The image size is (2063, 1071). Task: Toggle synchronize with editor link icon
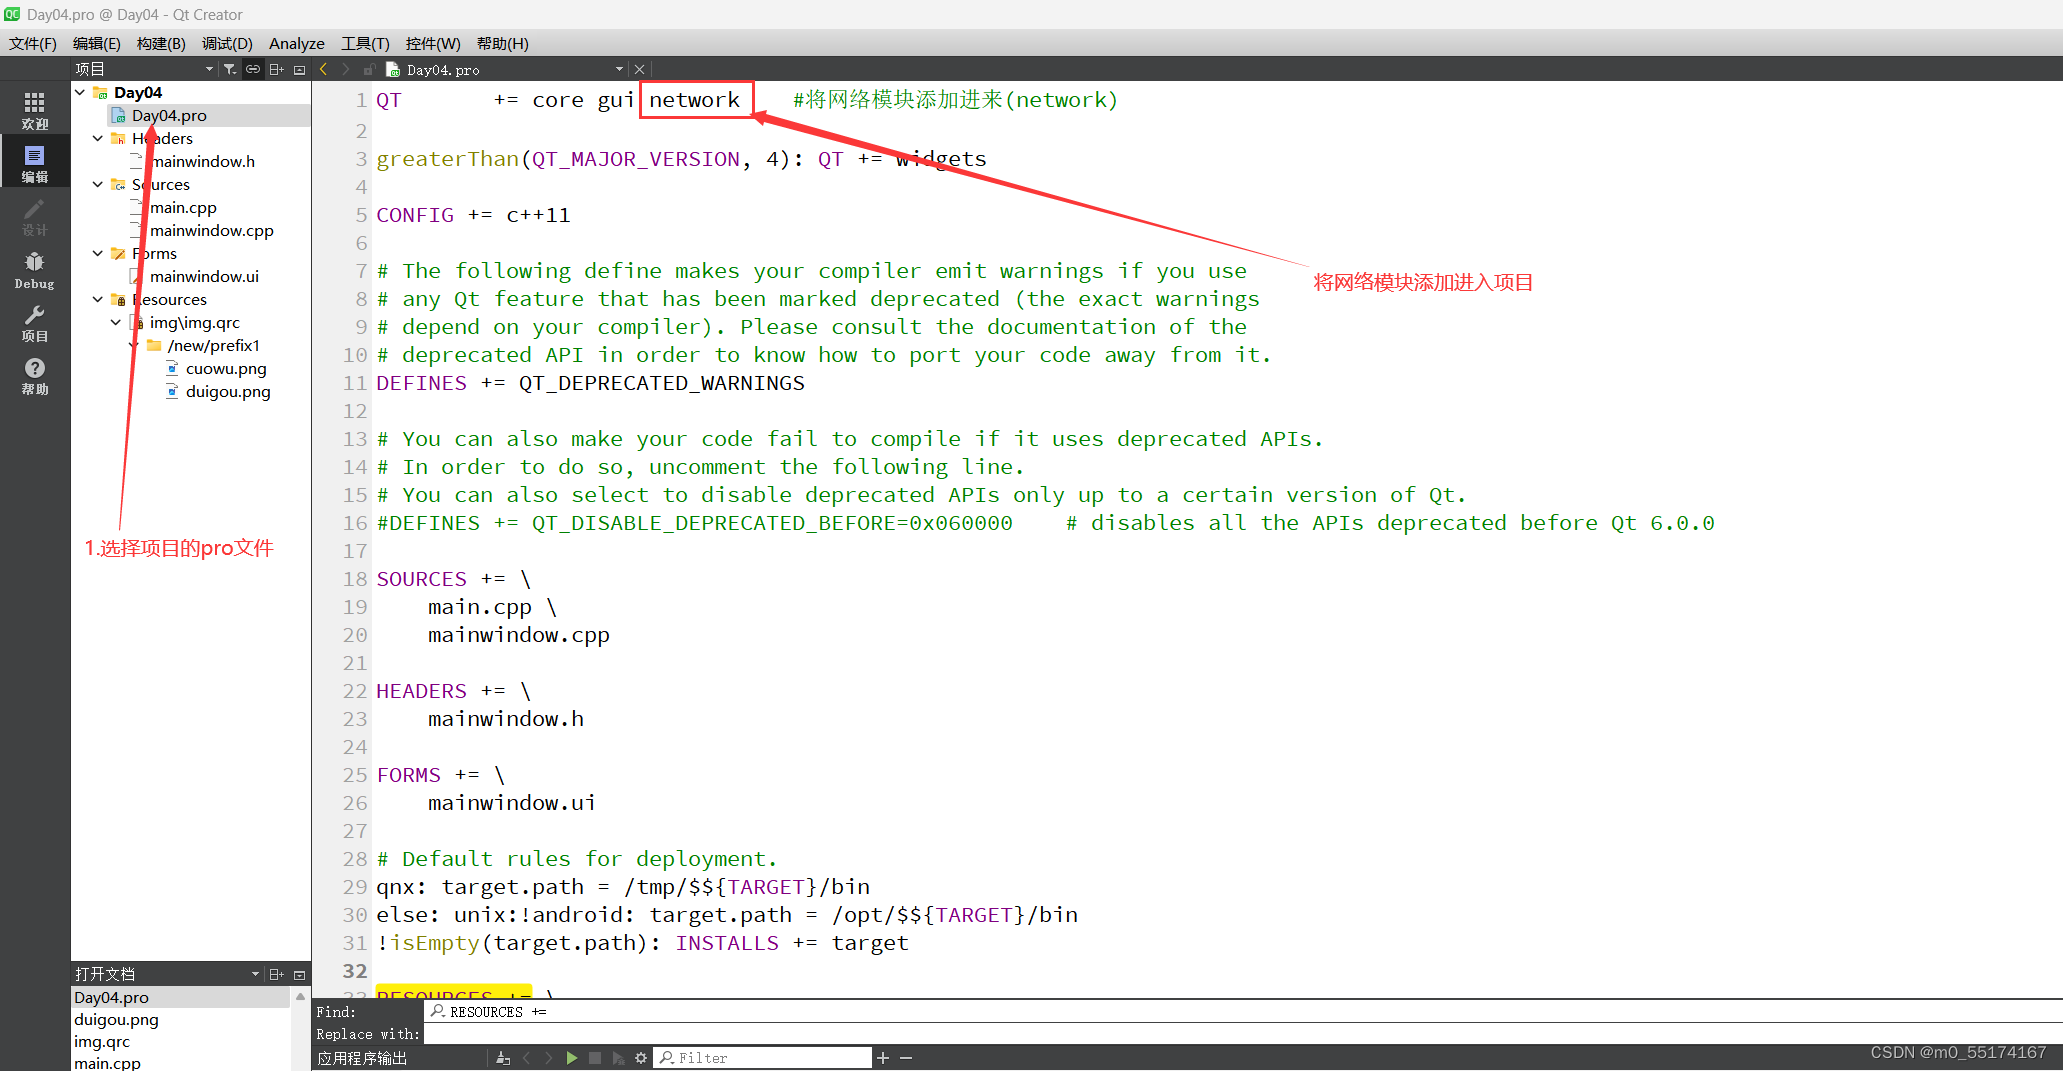(253, 69)
